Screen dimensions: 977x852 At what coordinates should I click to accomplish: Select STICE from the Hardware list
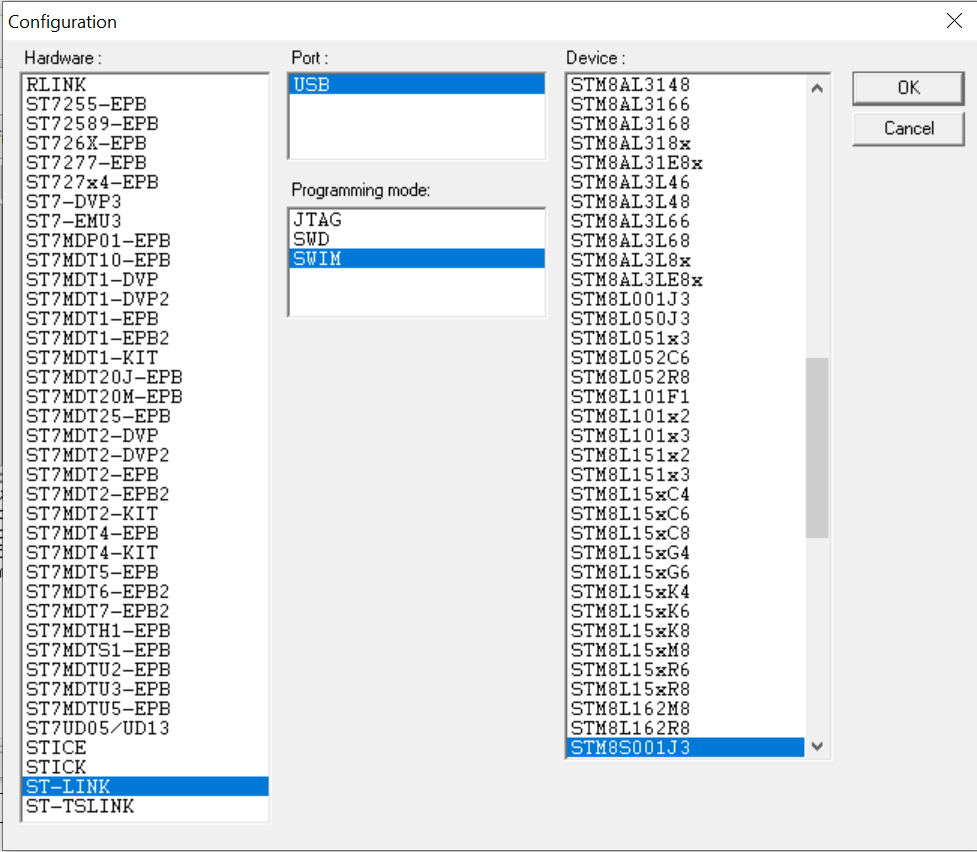coord(55,747)
